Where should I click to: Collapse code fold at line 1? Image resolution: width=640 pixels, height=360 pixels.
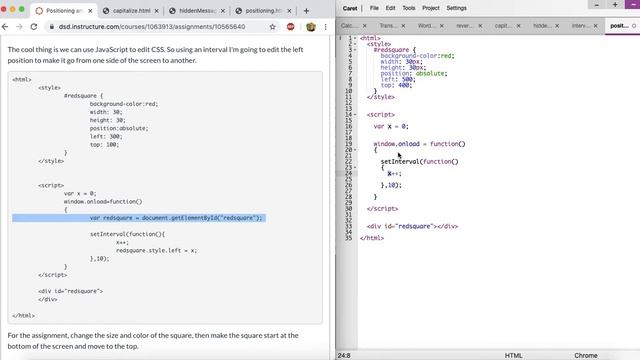pos(355,38)
